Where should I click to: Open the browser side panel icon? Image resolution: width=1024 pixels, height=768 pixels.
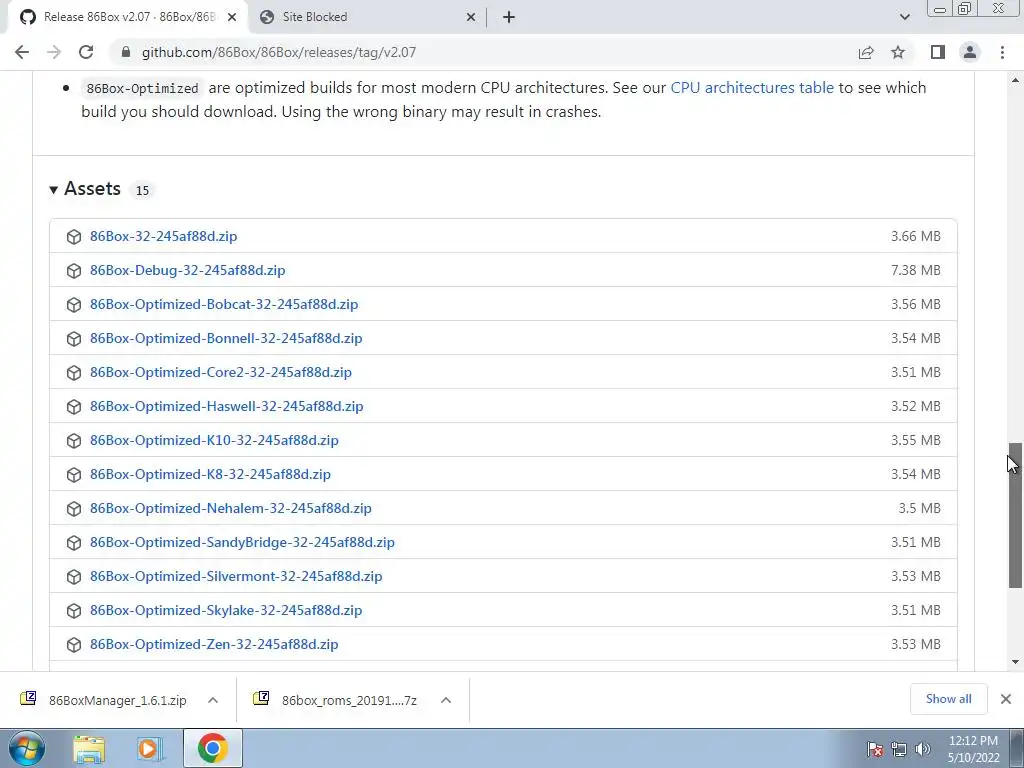coord(938,52)
